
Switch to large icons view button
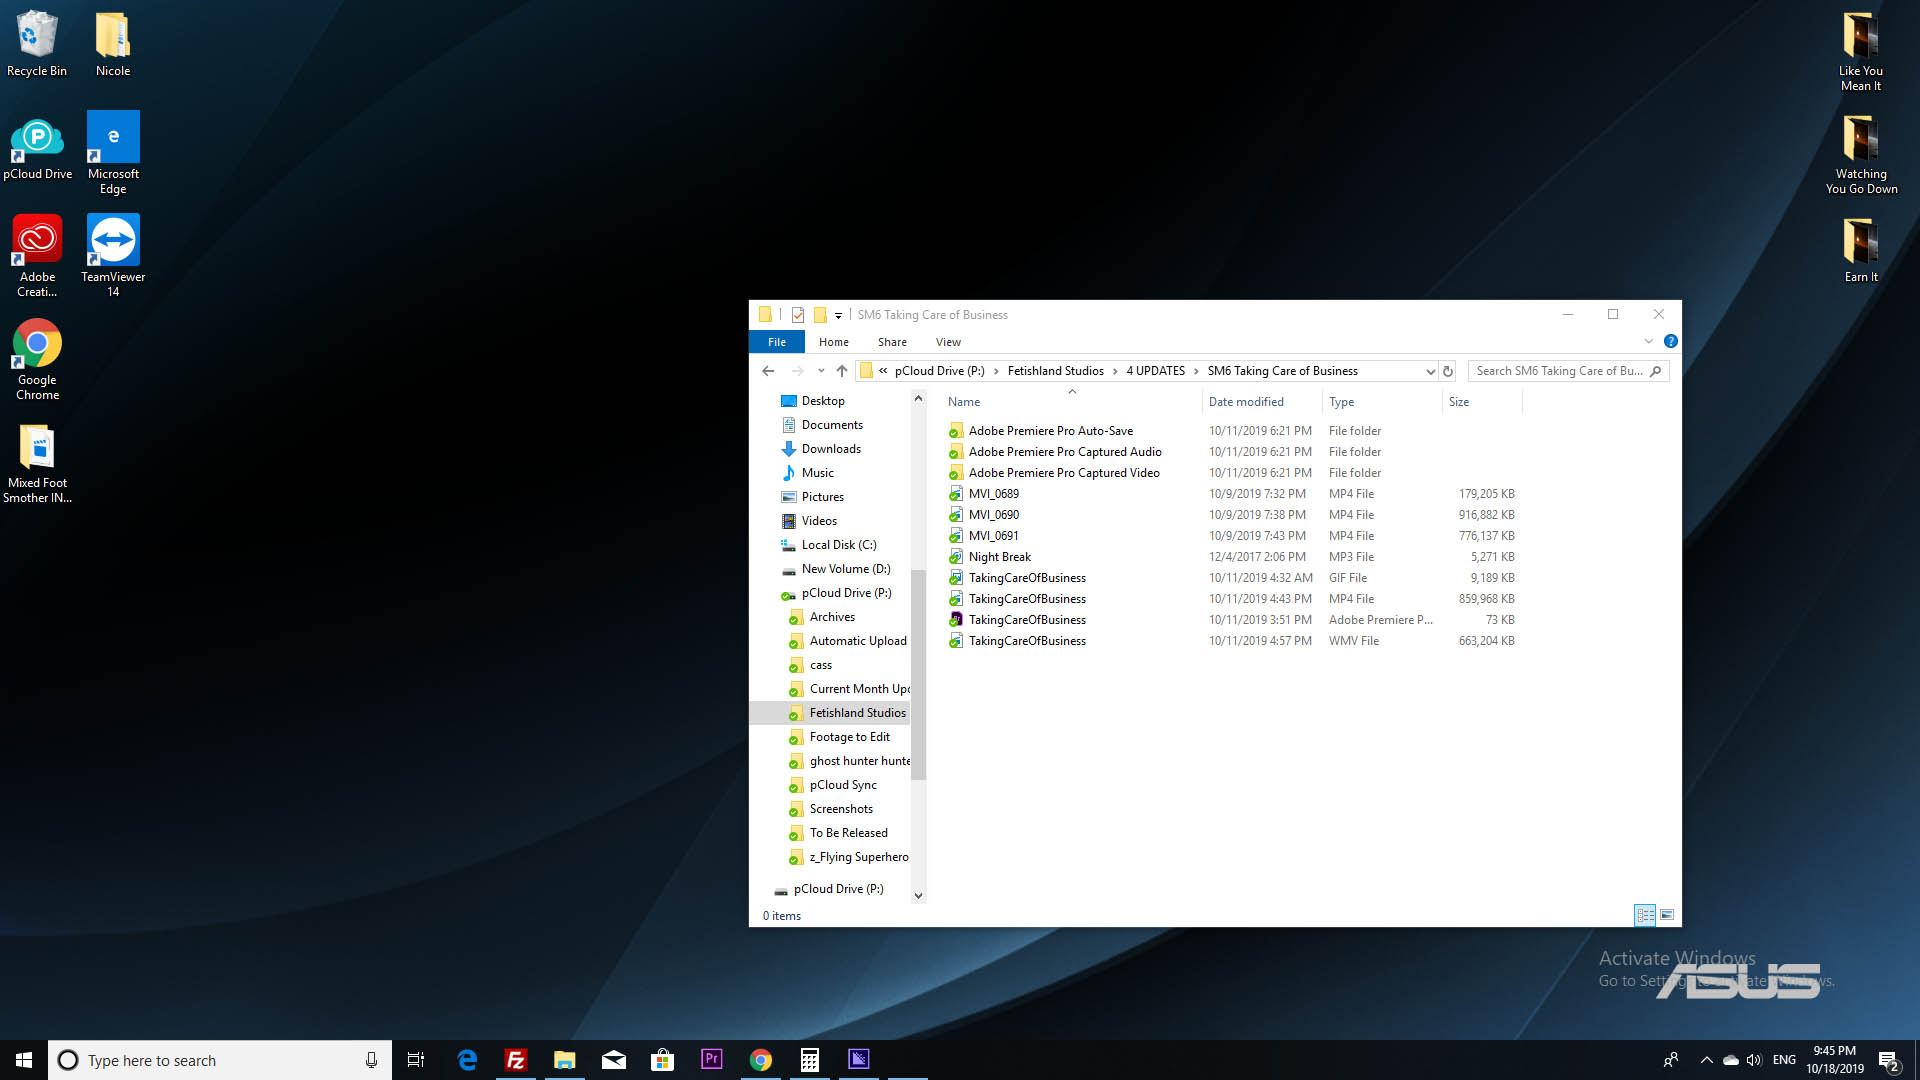(x=1667, y=915)
